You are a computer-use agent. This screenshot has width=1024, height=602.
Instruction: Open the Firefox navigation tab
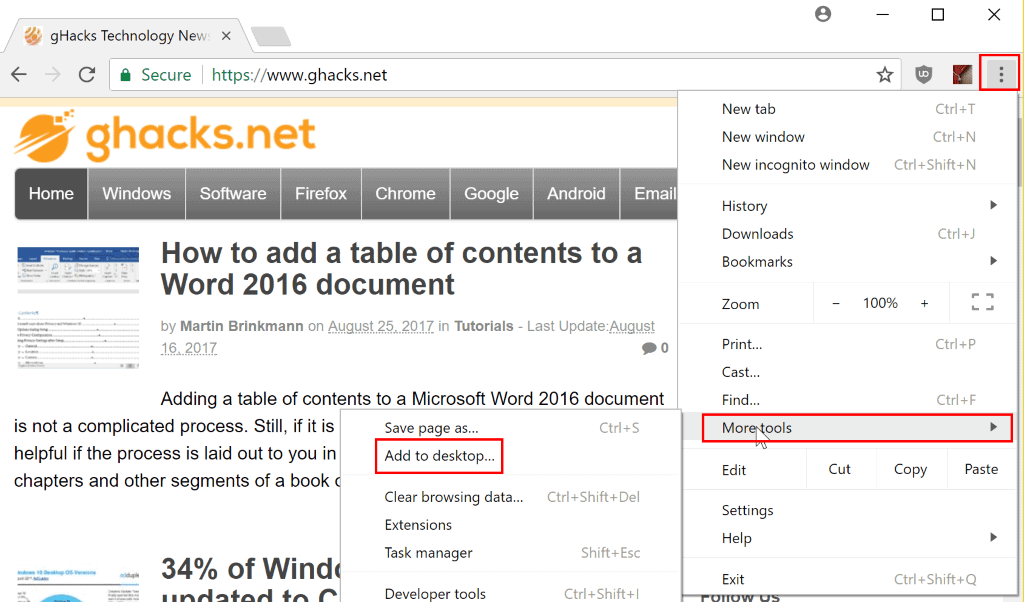coord(321,194)
